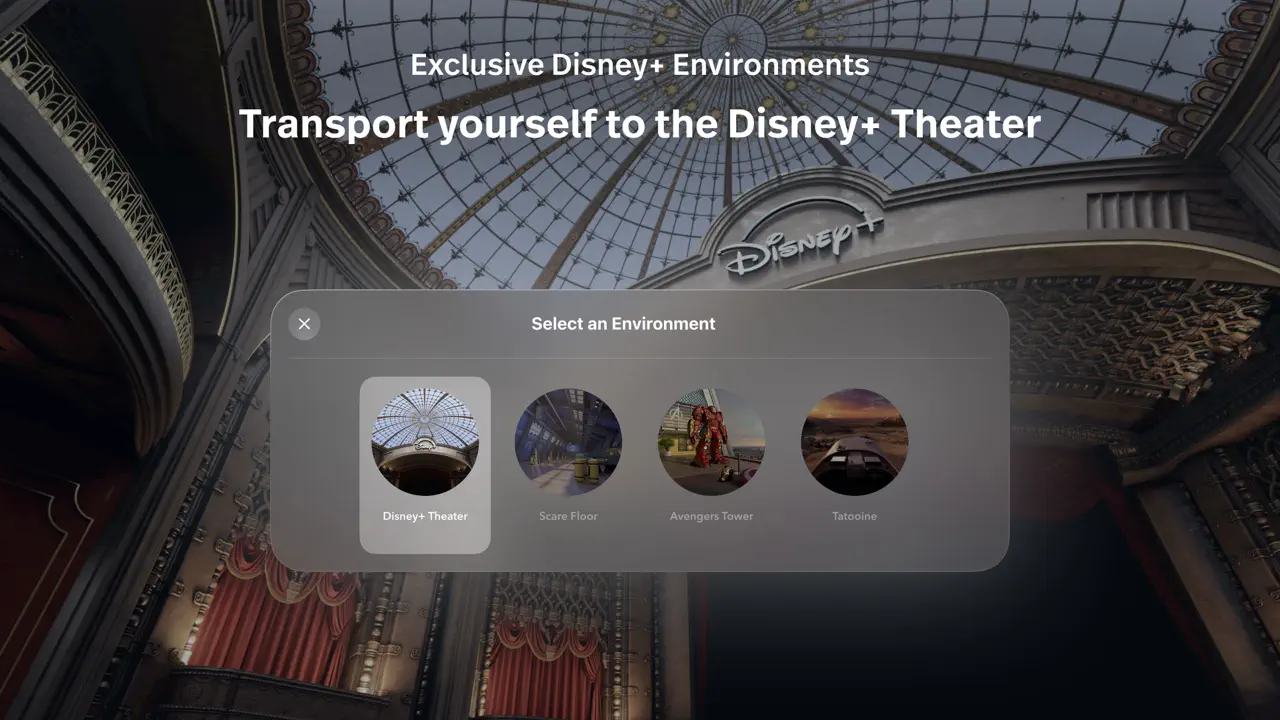The image size is (1280, 720).
Task: Select the Disney+ Theater environment thumbnail
Action: point(425,442)
